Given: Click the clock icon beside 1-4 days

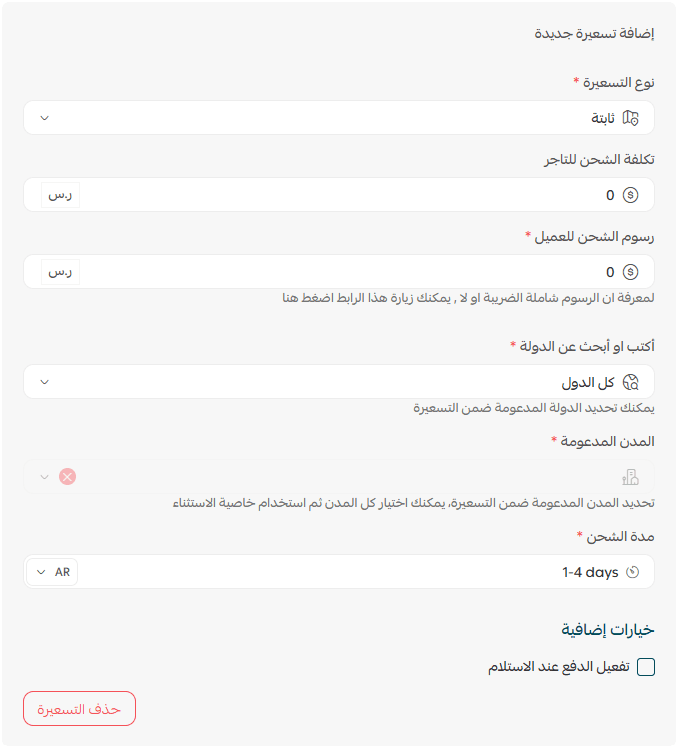Looking at the screenshot, I should [632, 572].
